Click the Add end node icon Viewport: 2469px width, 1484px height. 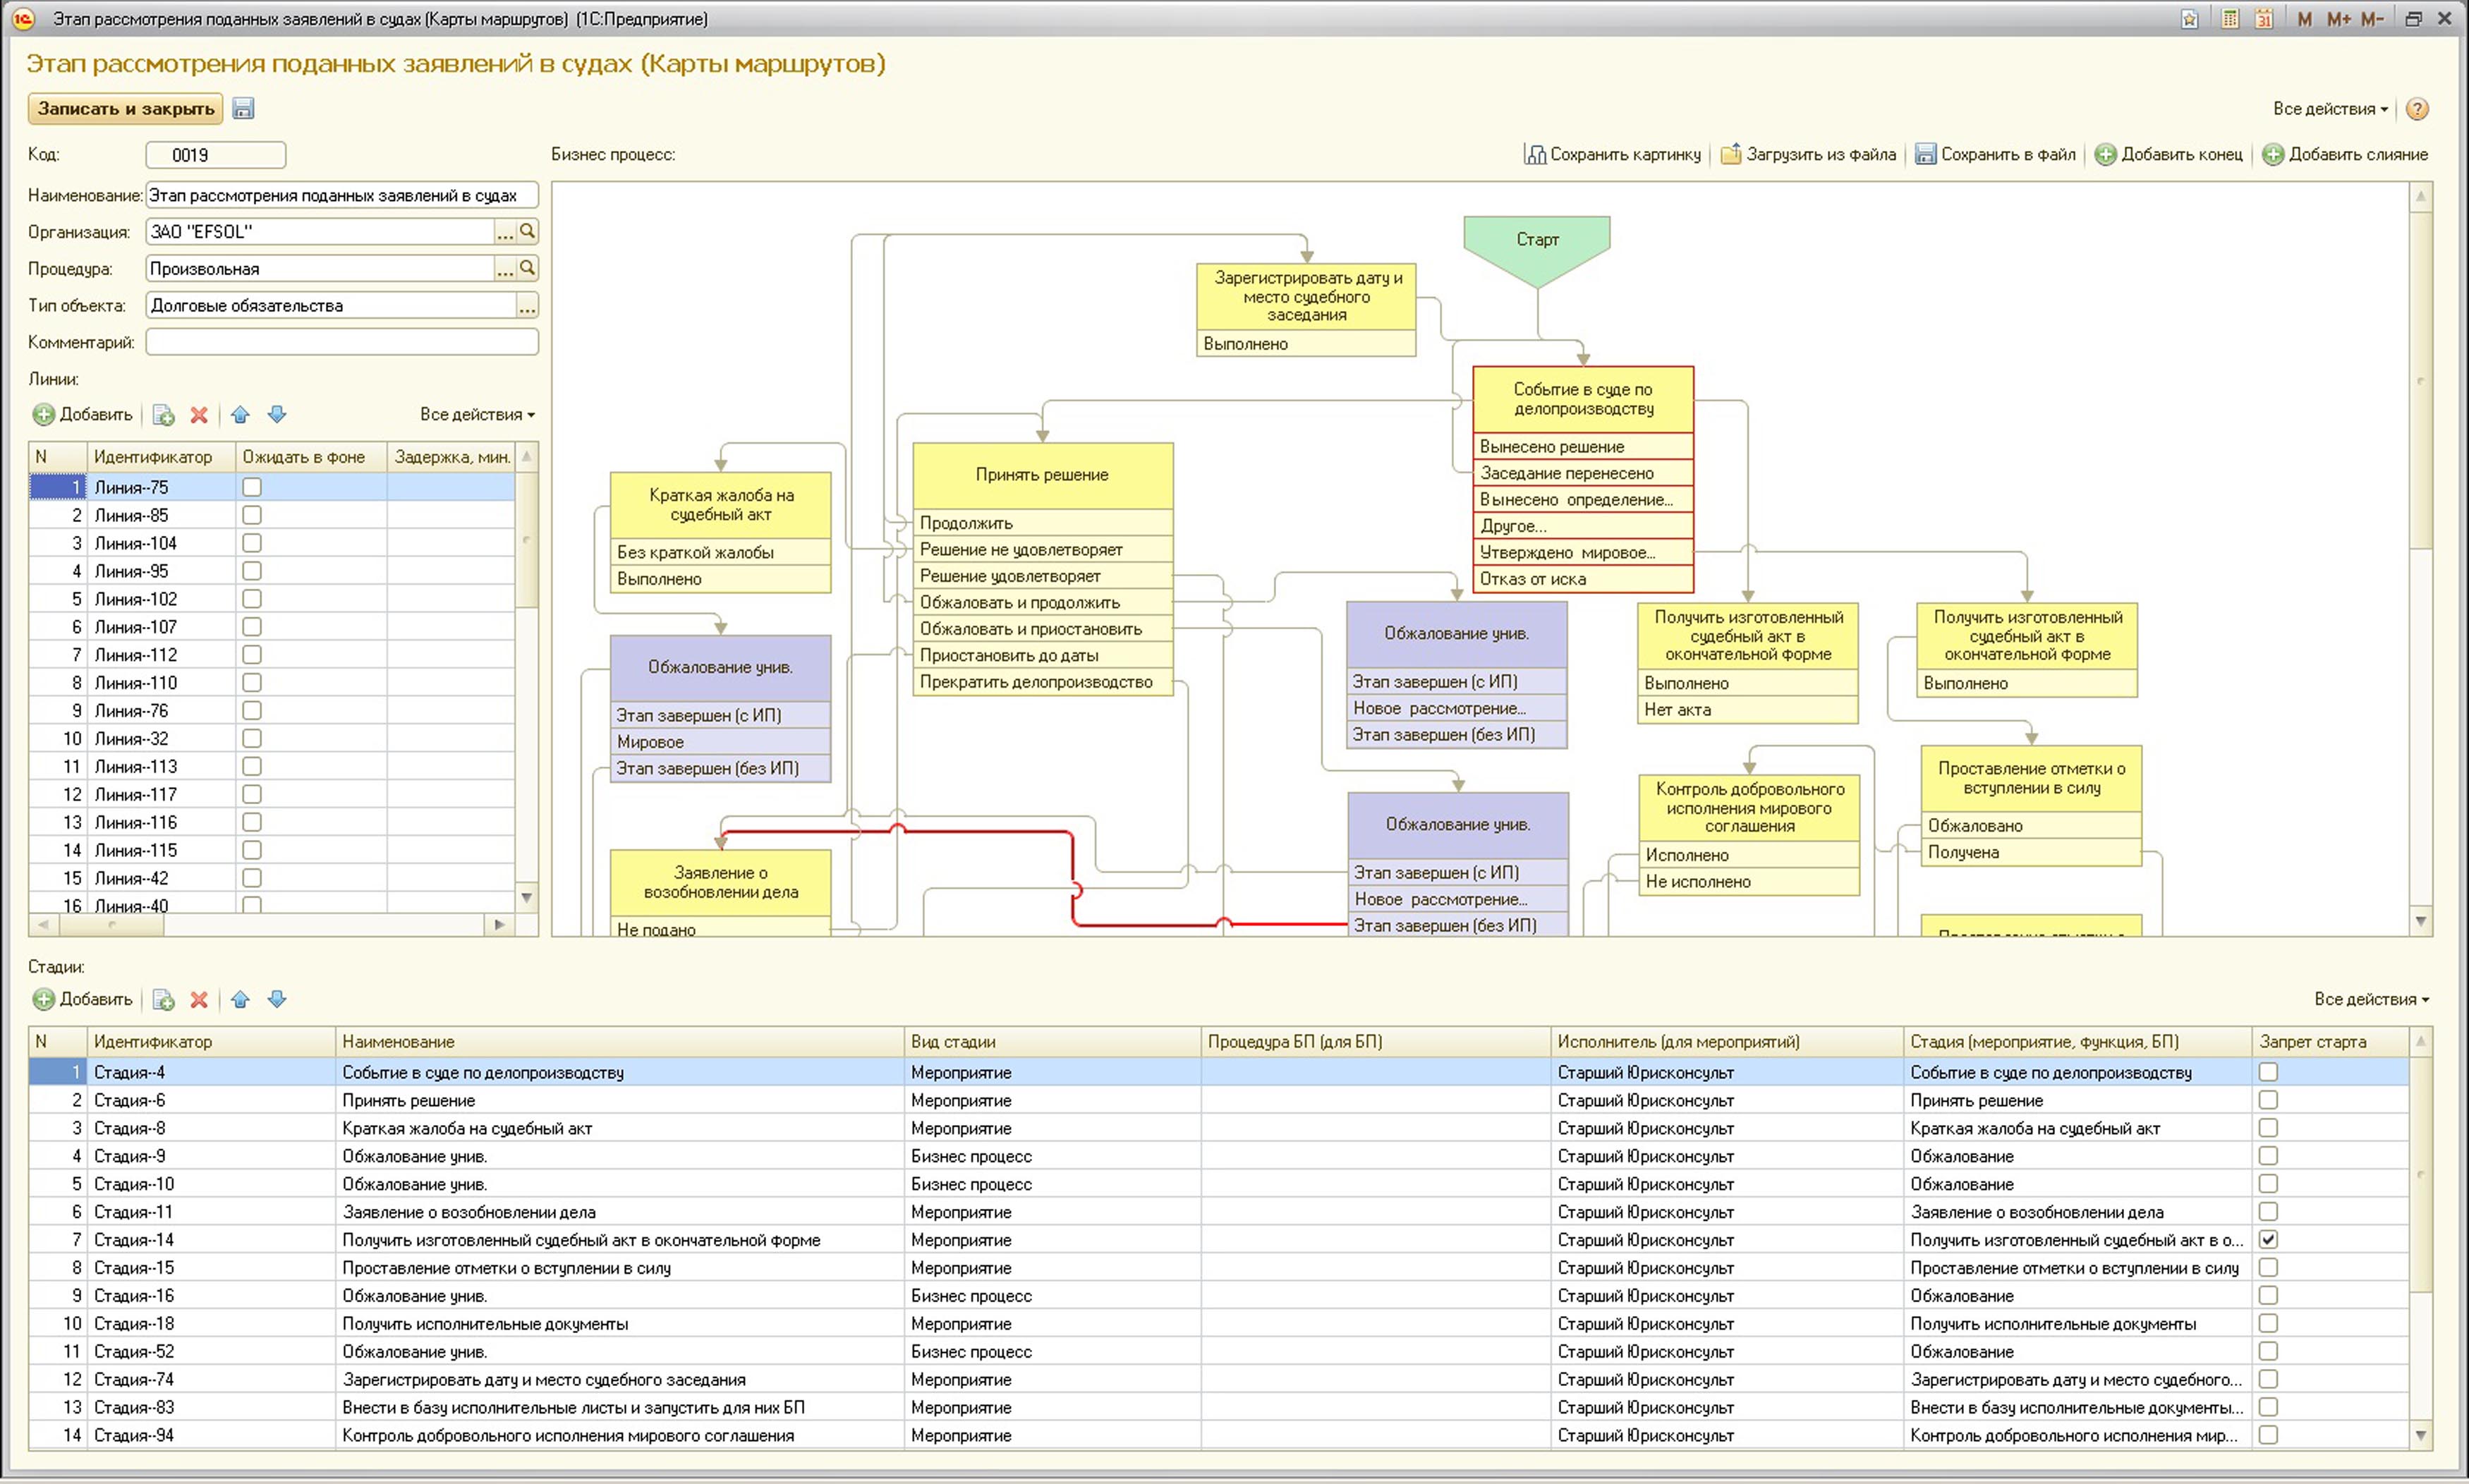[x=2105, y=155]
